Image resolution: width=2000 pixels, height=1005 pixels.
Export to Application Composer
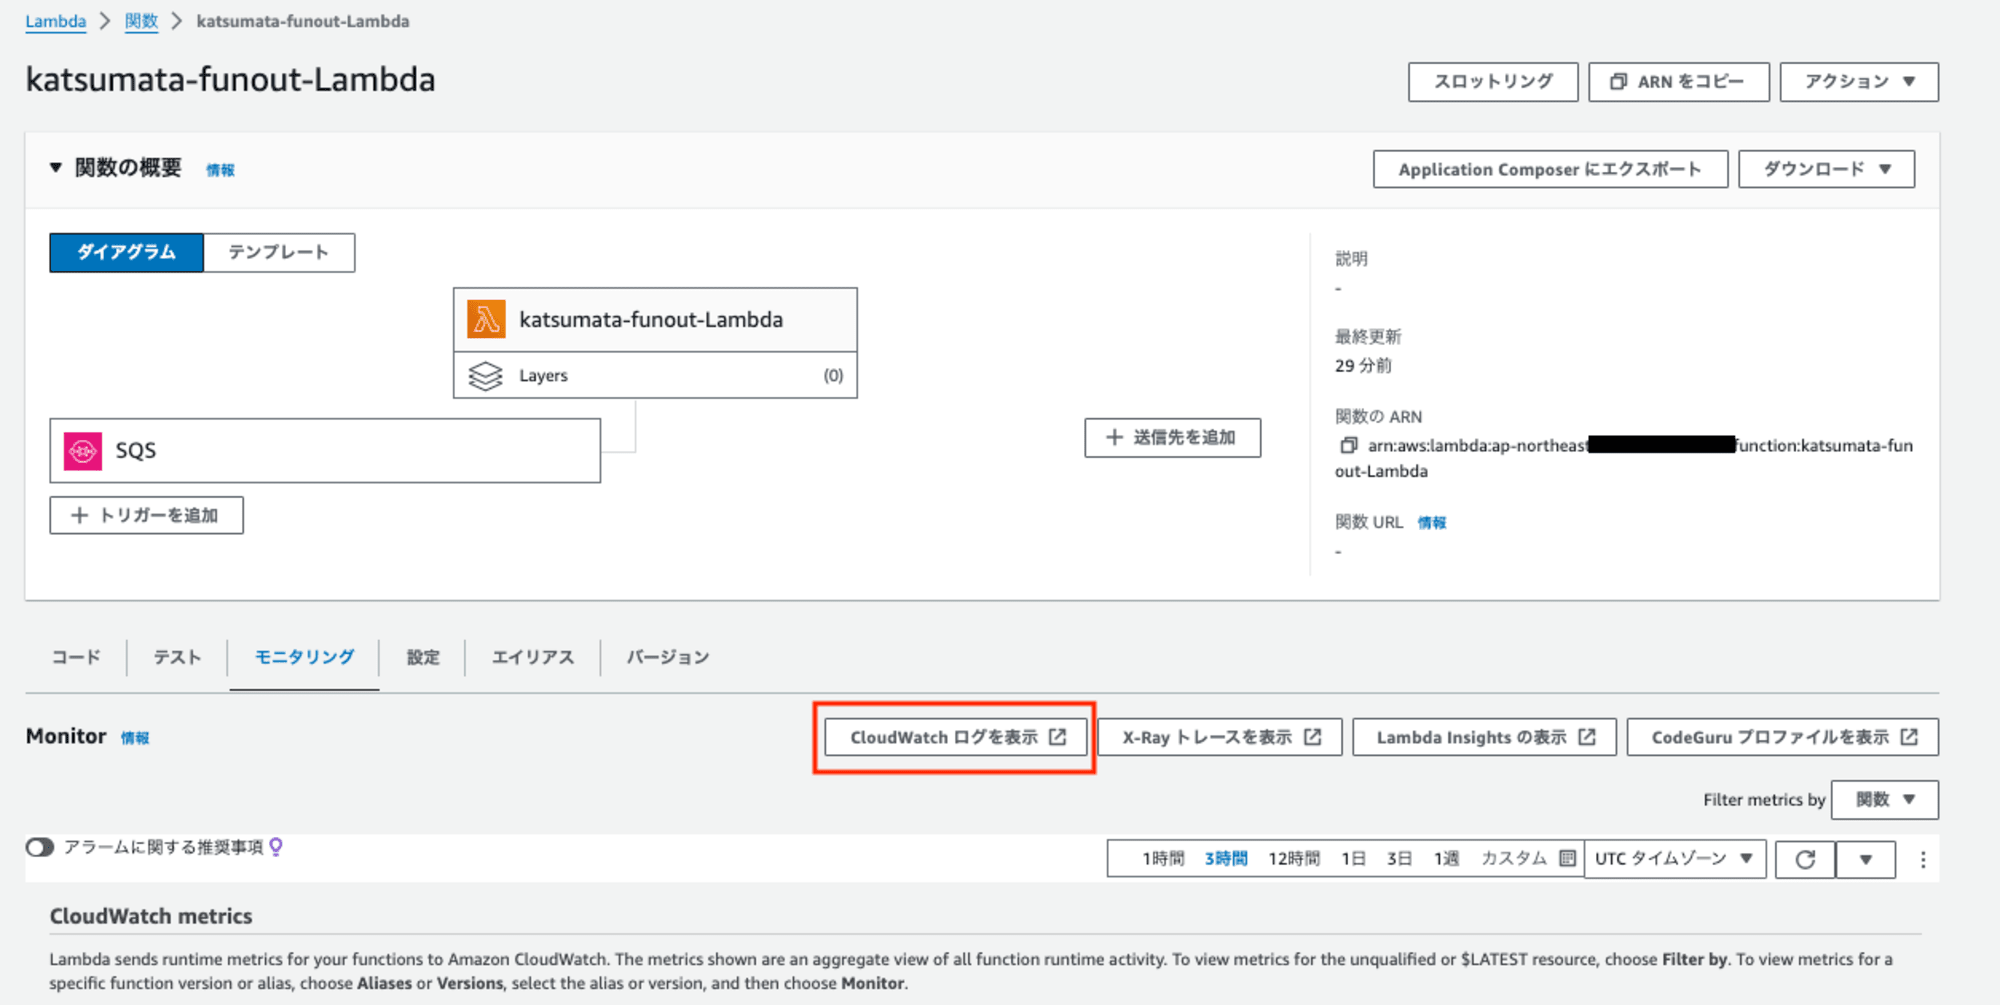pyautogui.click(x=1550, y=169)
